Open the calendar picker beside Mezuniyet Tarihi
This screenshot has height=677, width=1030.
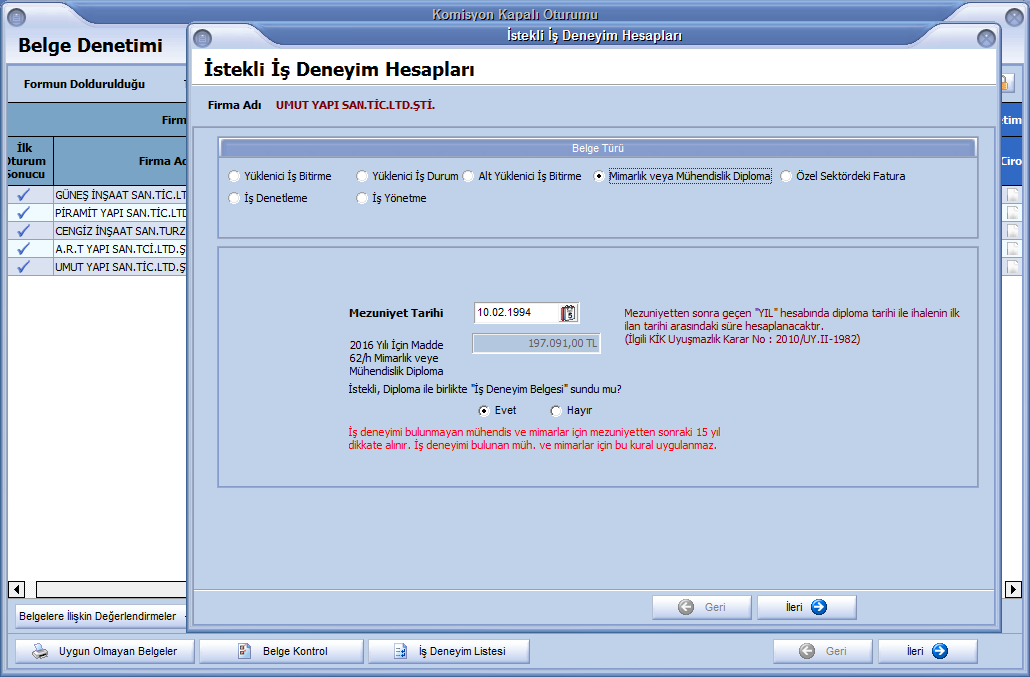569,313
